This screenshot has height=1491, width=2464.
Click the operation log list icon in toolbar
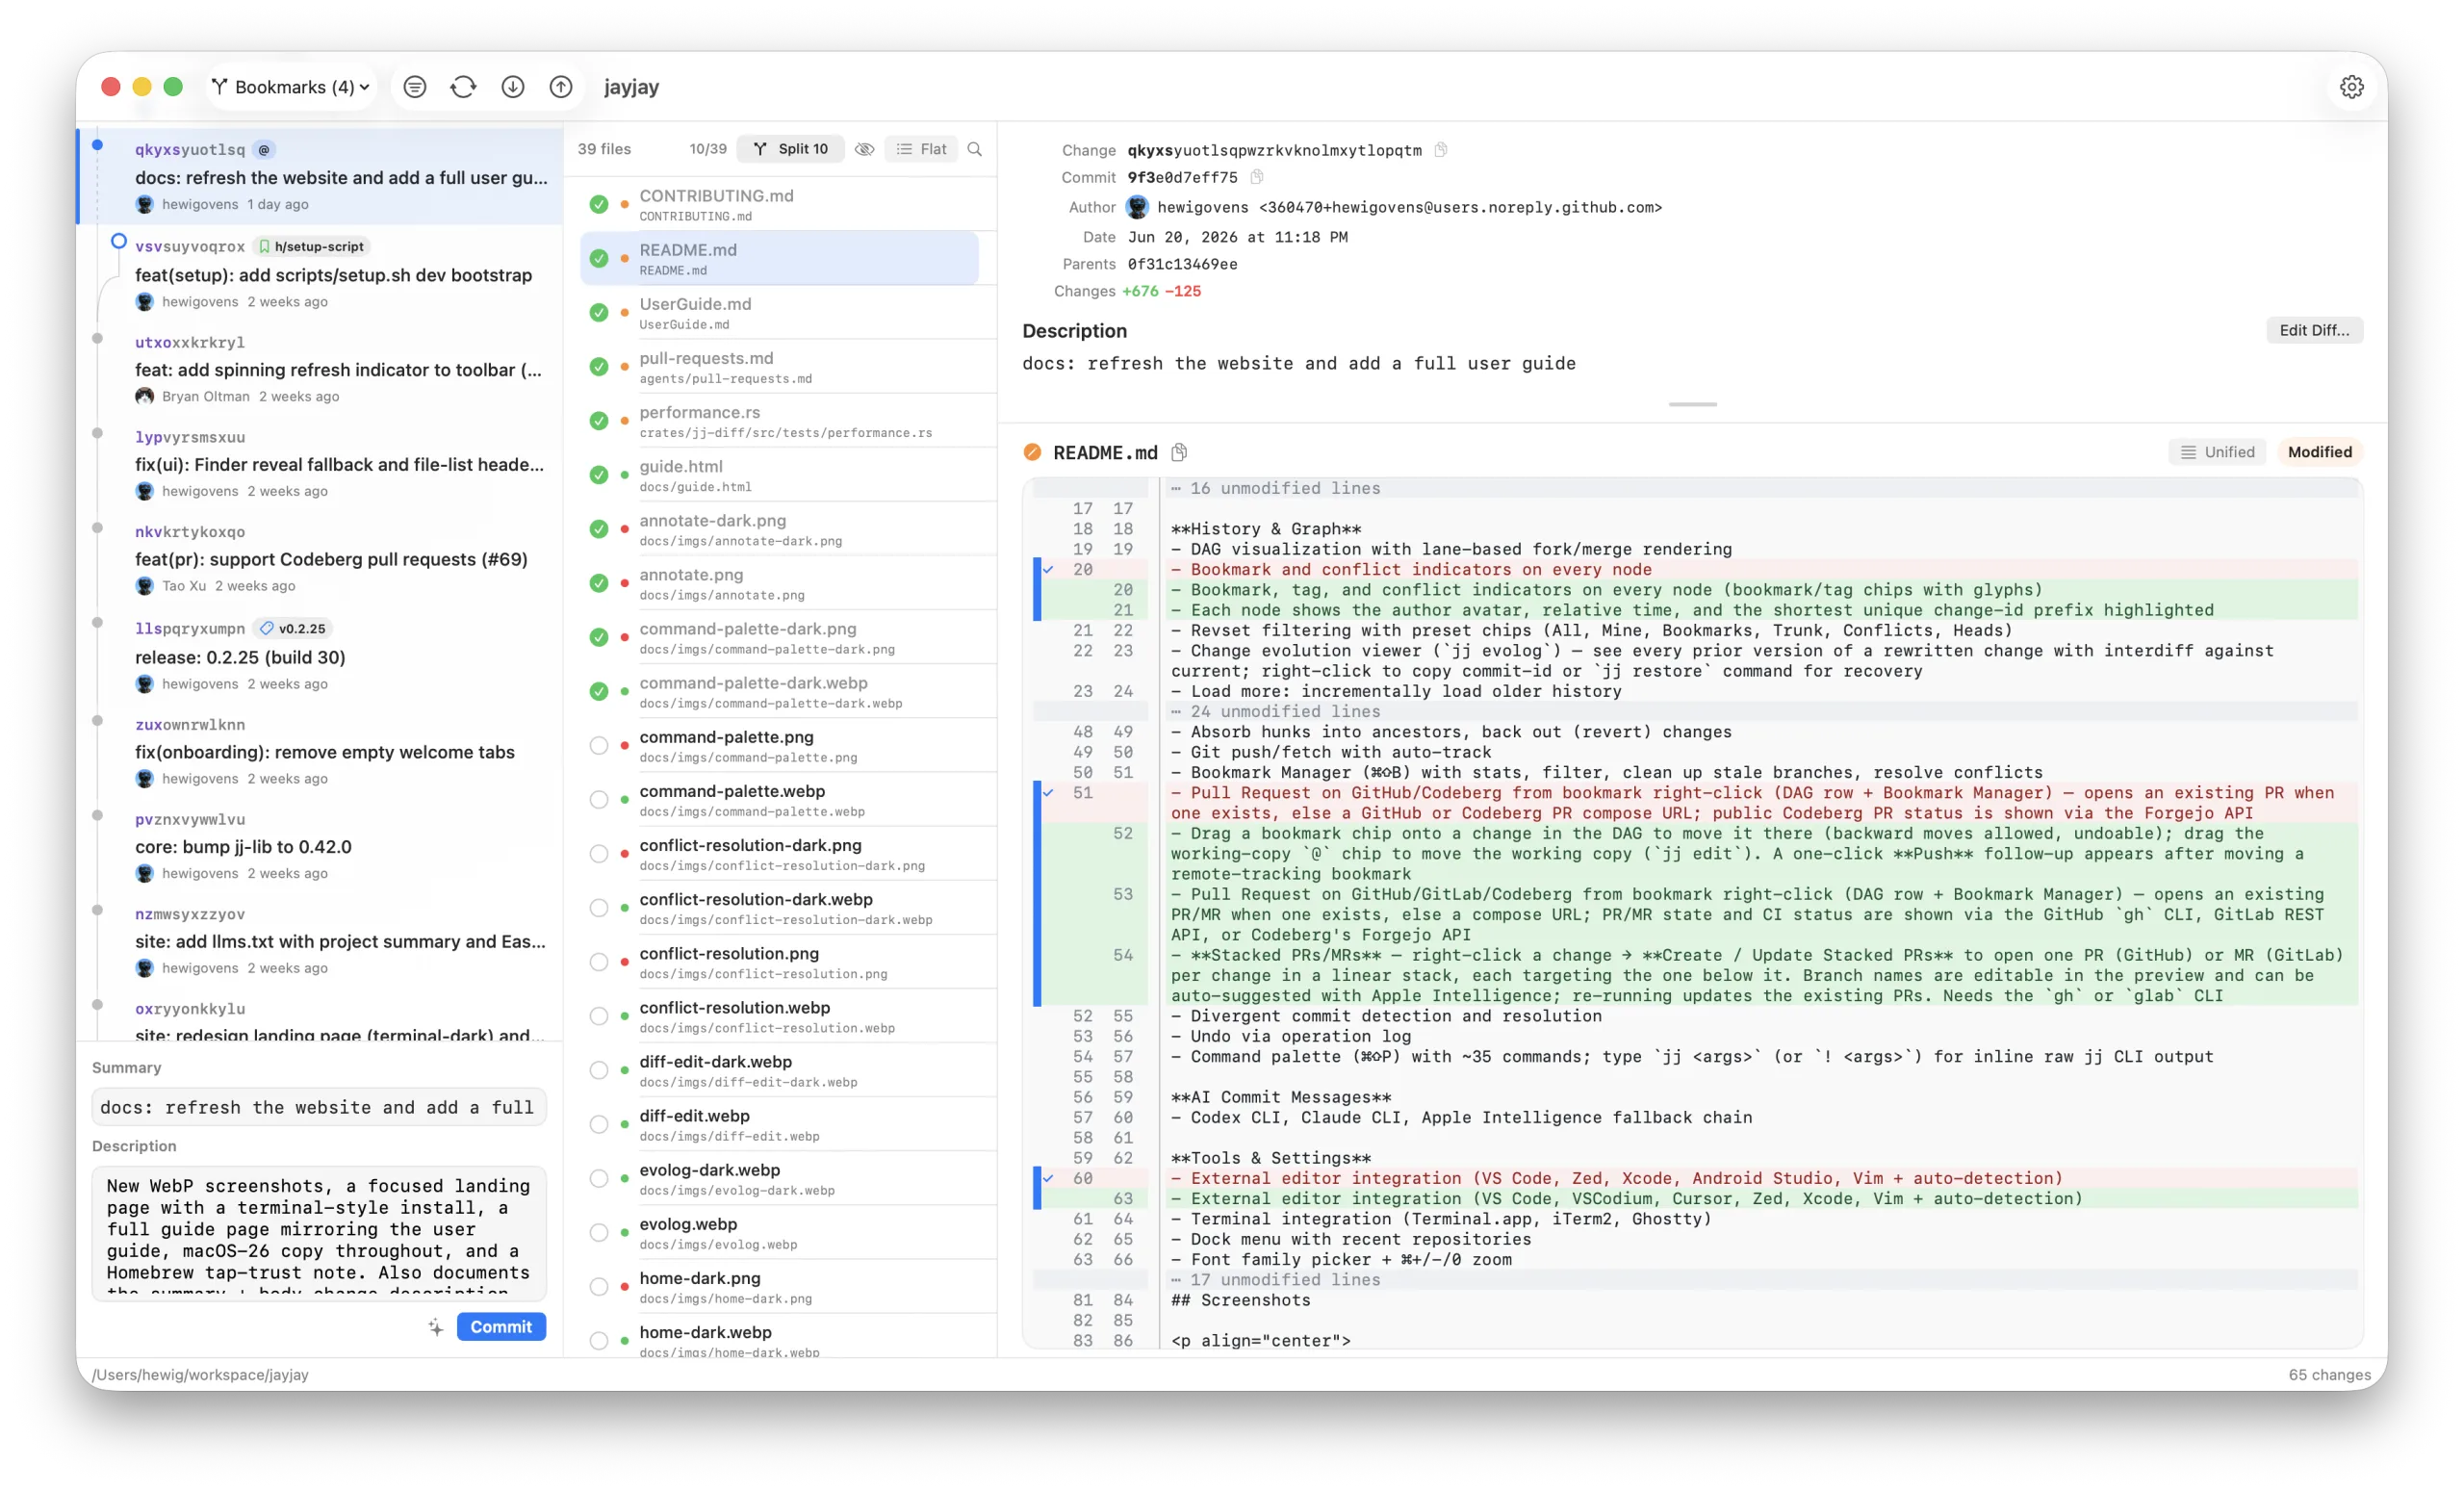[415, 87]
